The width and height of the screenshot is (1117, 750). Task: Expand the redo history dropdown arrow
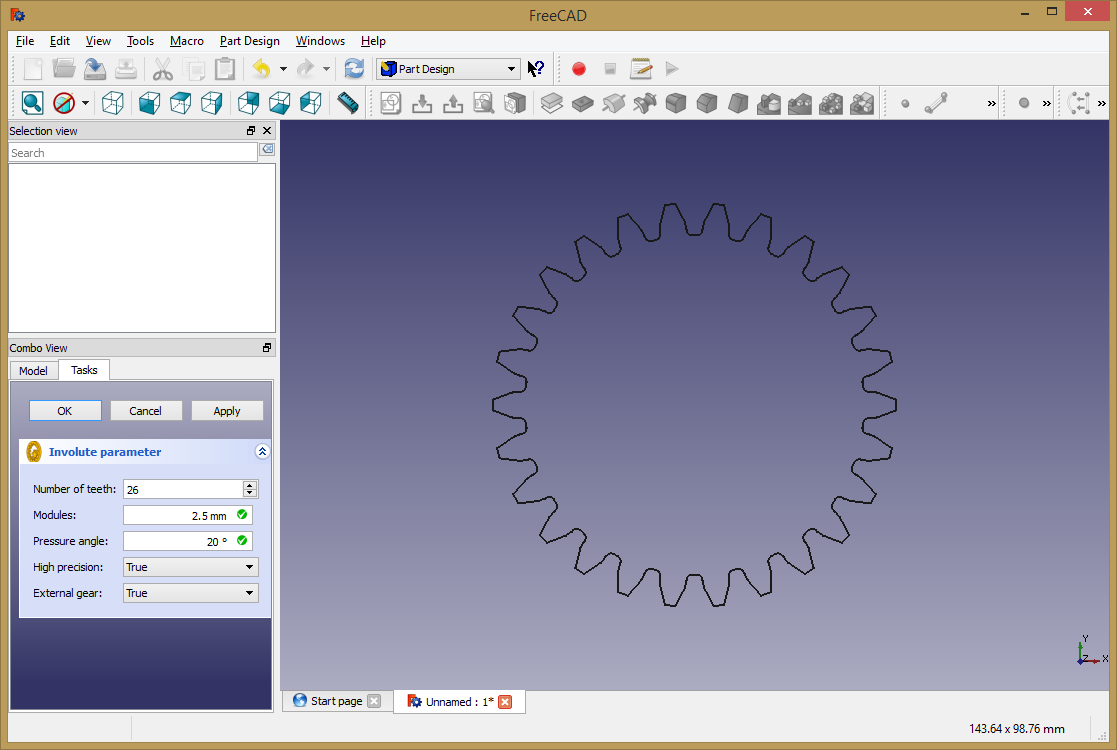click(326, 69)
